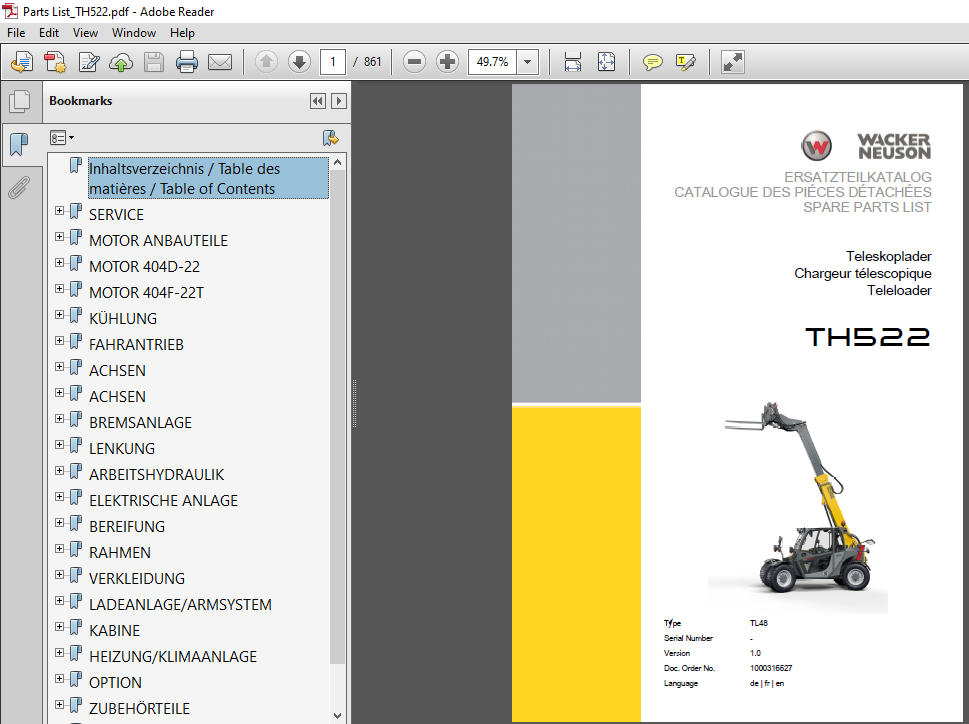
Task: Jump to RAHMEN bookmark
Action: 120,553
